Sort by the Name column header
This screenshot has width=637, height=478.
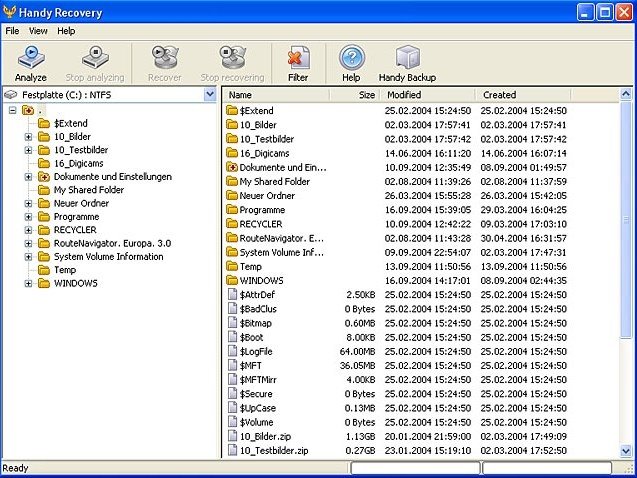276,95
